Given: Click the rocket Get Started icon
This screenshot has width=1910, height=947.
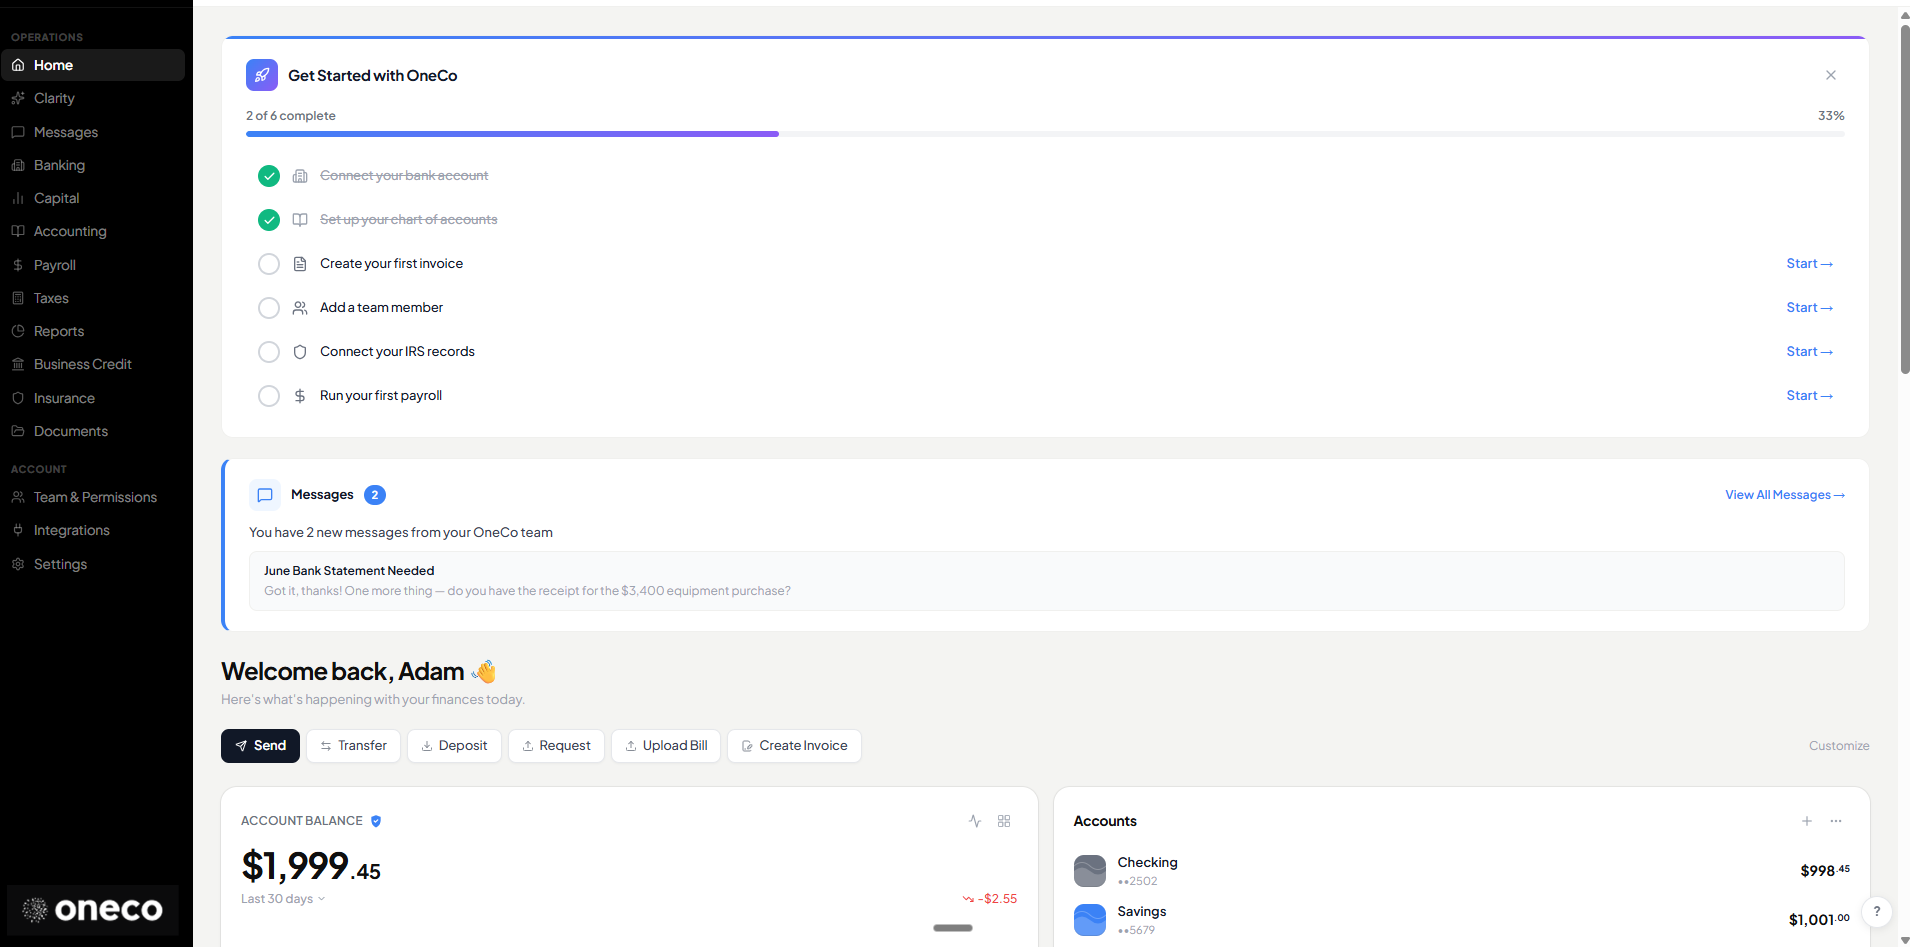Looking at the screenshot, I should 261,75.
